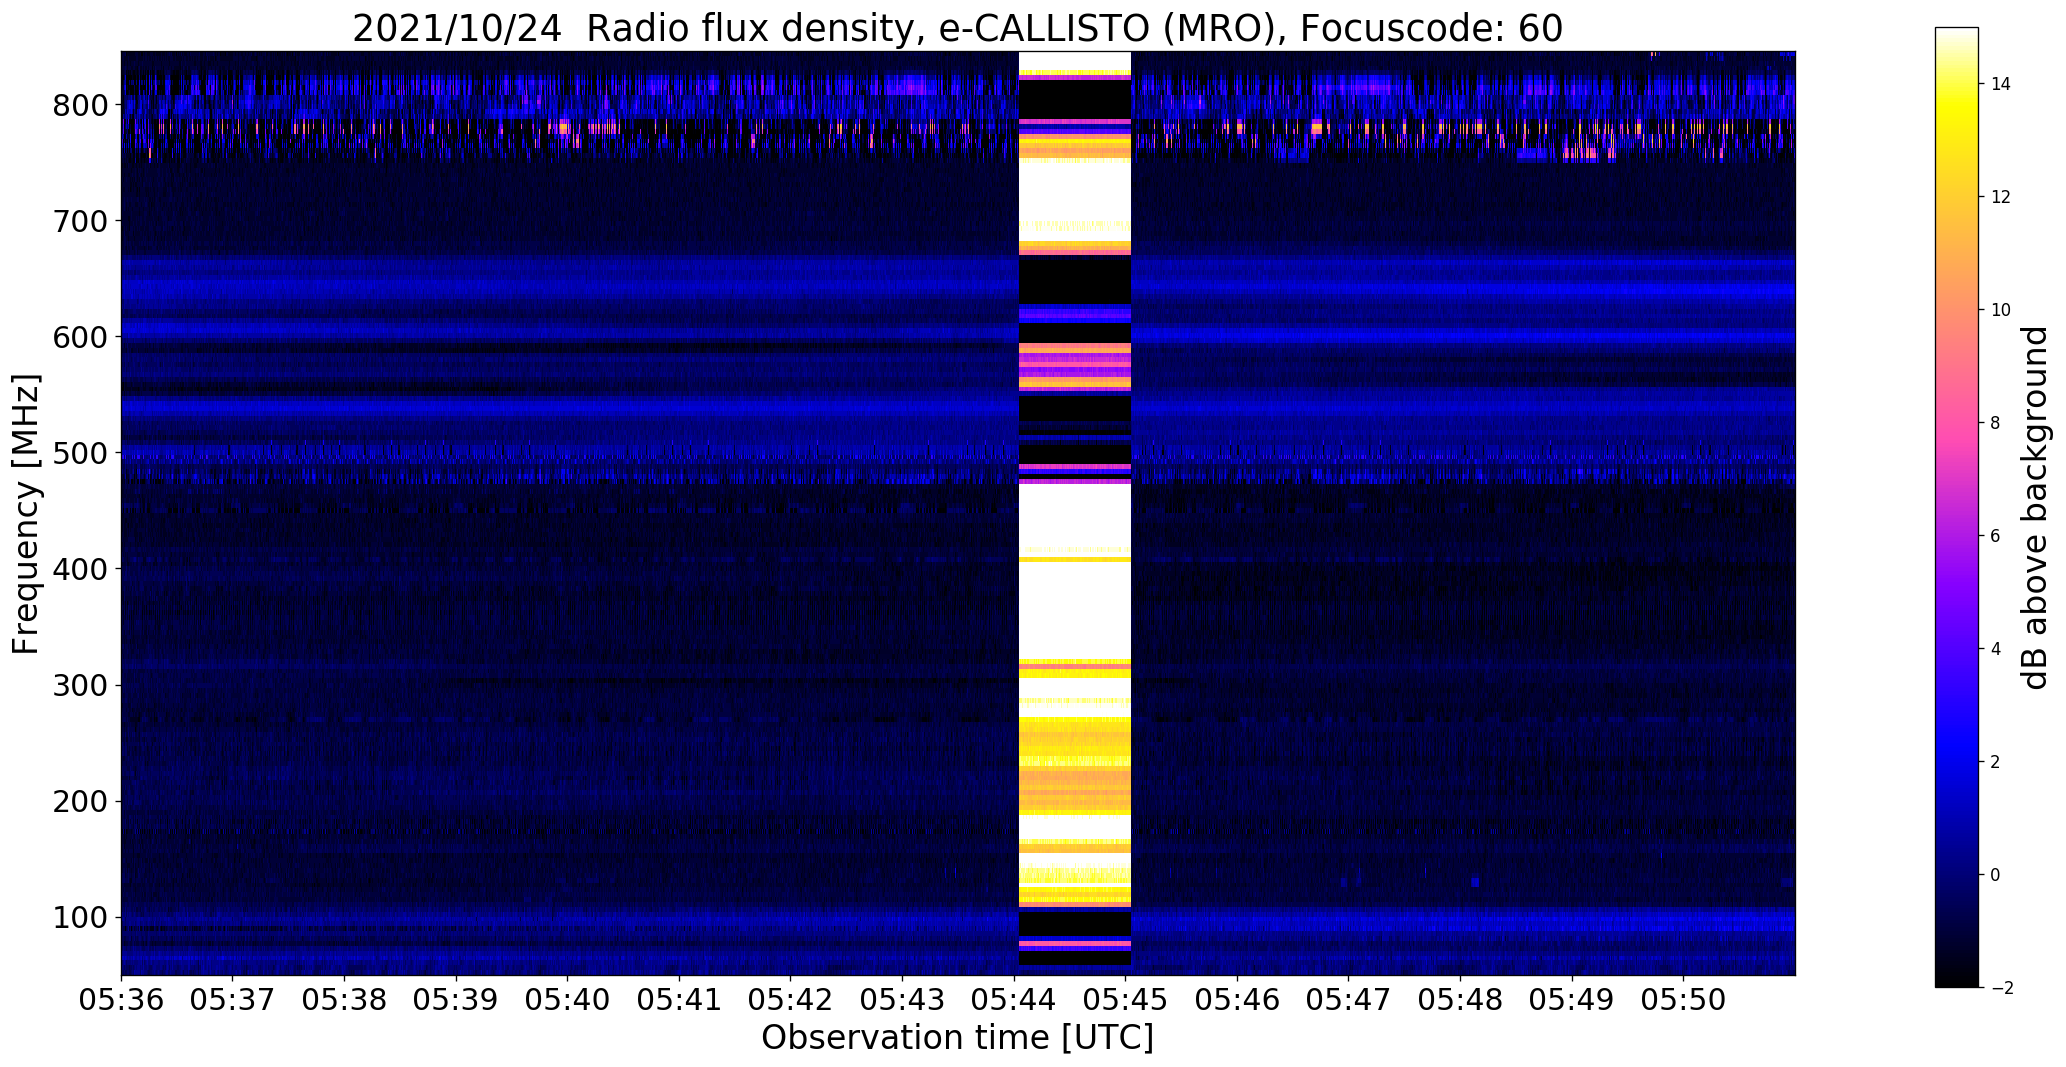Click the colorbar tick value 6
This screenshot has height=1067, width=2066.
(x=1996, y=536)
